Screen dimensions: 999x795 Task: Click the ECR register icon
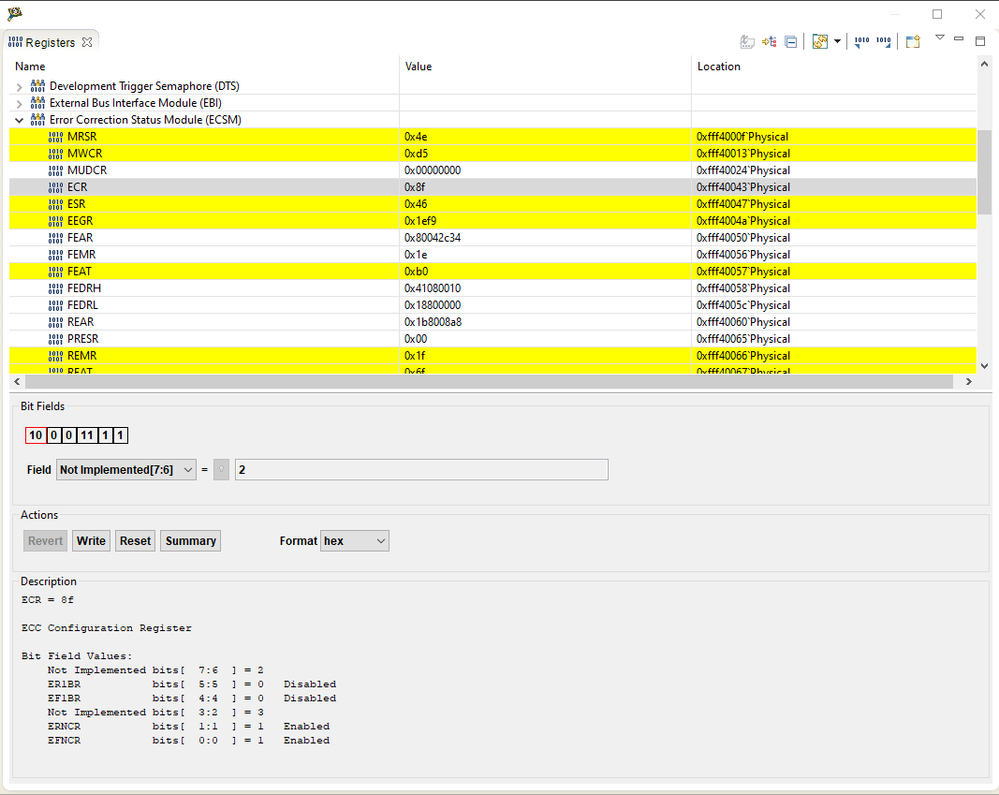pyautogui.click(x=55, y=187)
